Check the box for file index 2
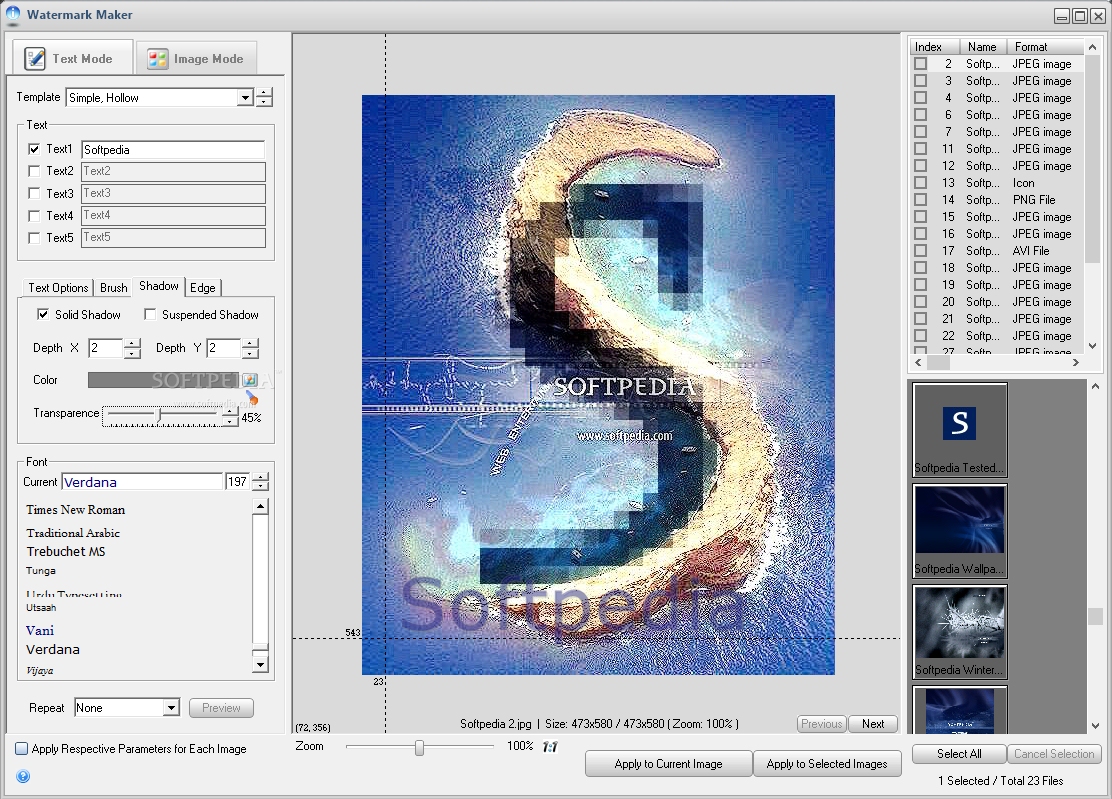This screenshot has width=1112, height=799. [921, 64]
